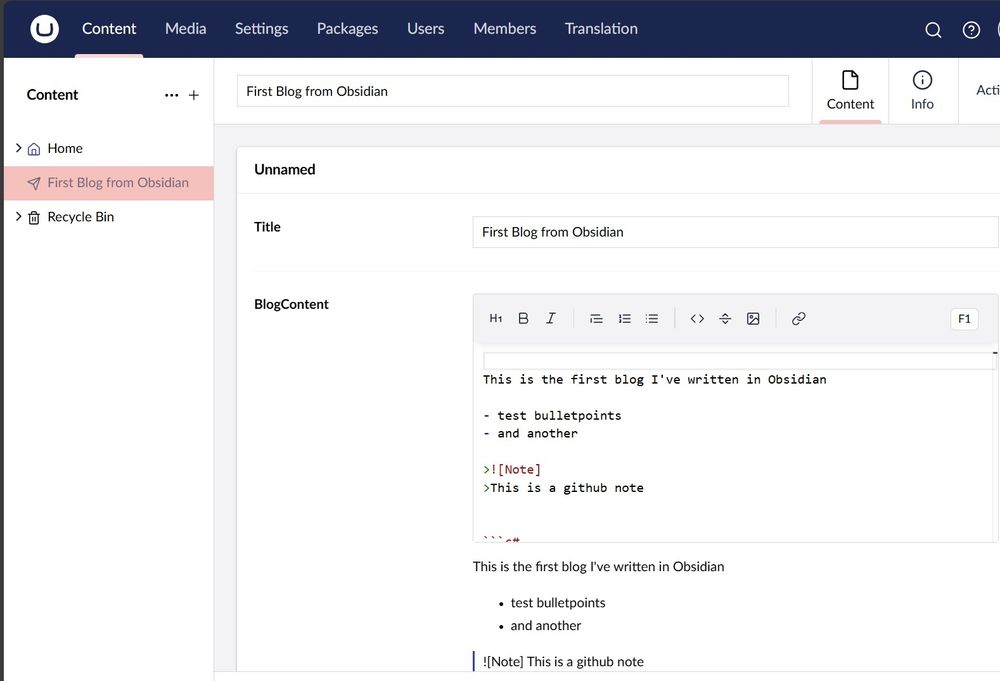This screenshot has height=681, width=1000.
Task: Click the document name input field
Action: click(513, 91)
